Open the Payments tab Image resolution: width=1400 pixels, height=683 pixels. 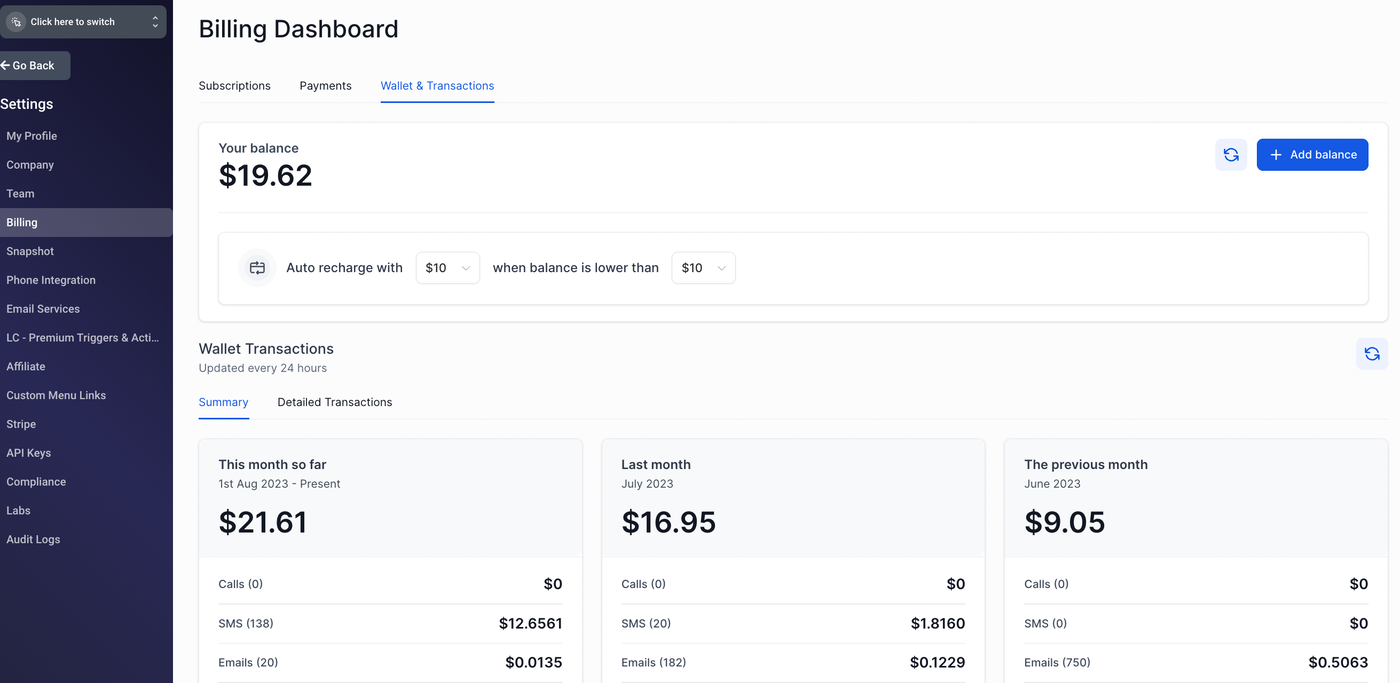[325, 86]
